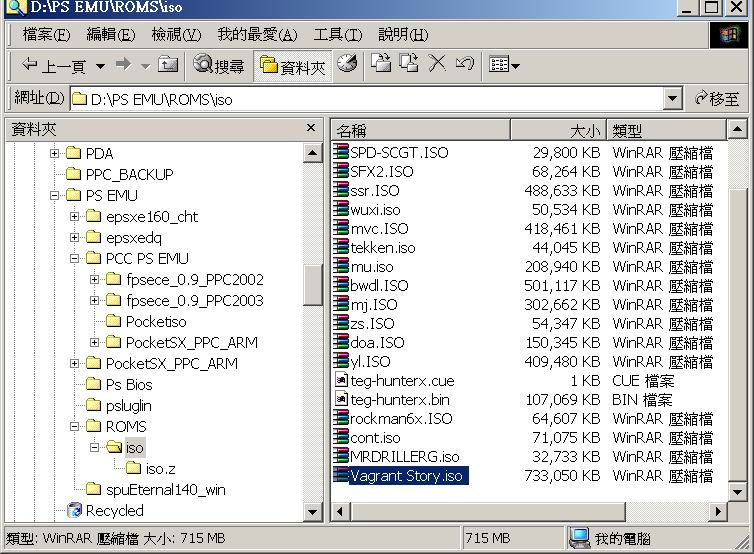The height and width of the screenshot is (554, 754).
Task: Expand the epsxe160_cht folder node
Action: click(x=75, y=216)
